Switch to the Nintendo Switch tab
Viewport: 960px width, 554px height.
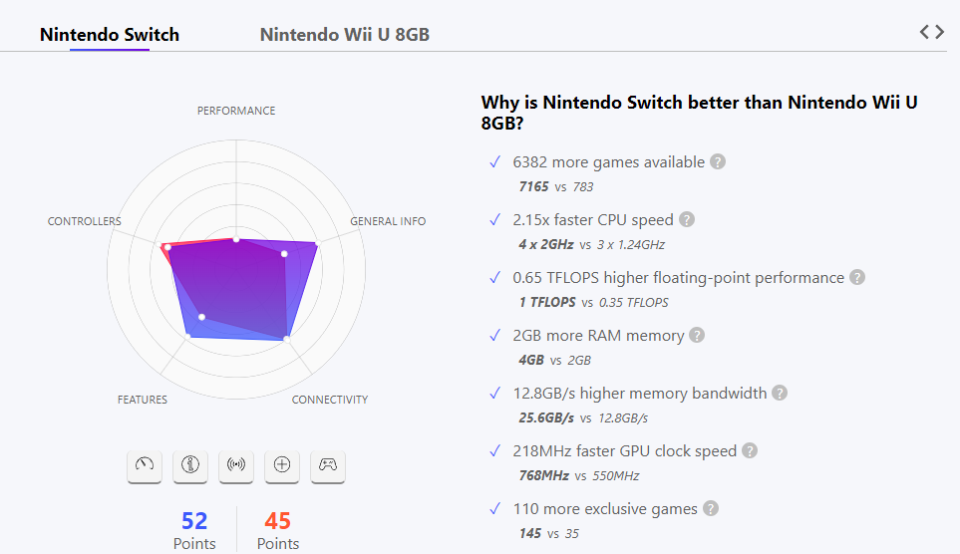[110, 35]
